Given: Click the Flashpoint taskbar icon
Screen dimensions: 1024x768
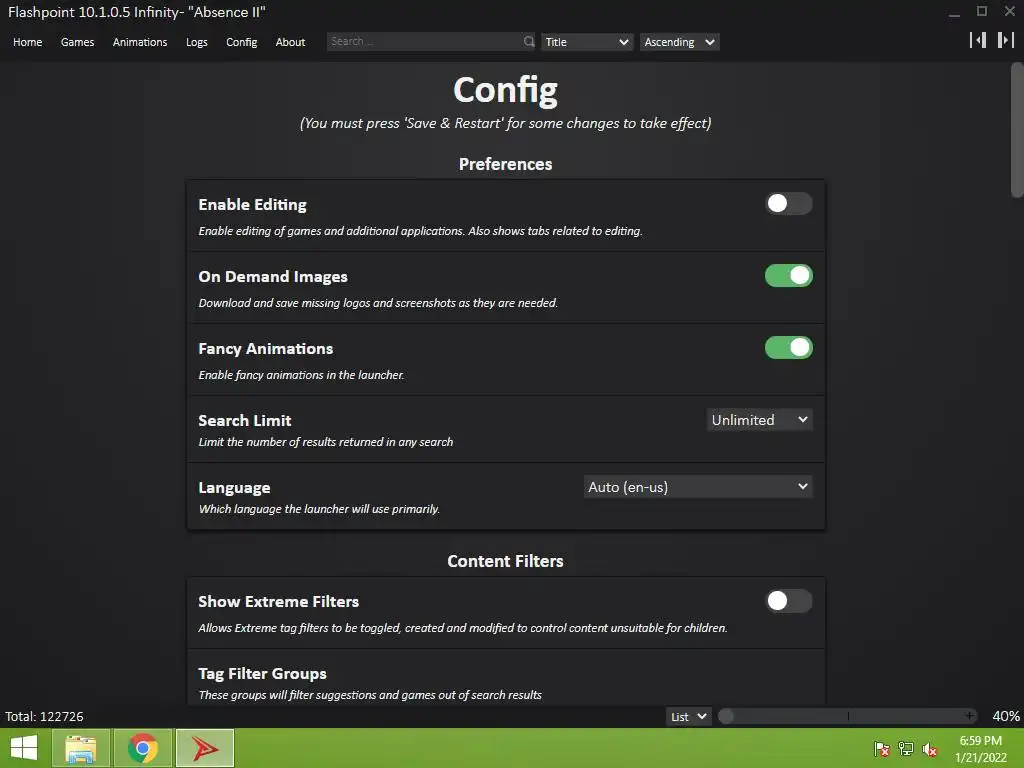Looking at the screenshot, I should pyautogui.click(x=205, y=748).
